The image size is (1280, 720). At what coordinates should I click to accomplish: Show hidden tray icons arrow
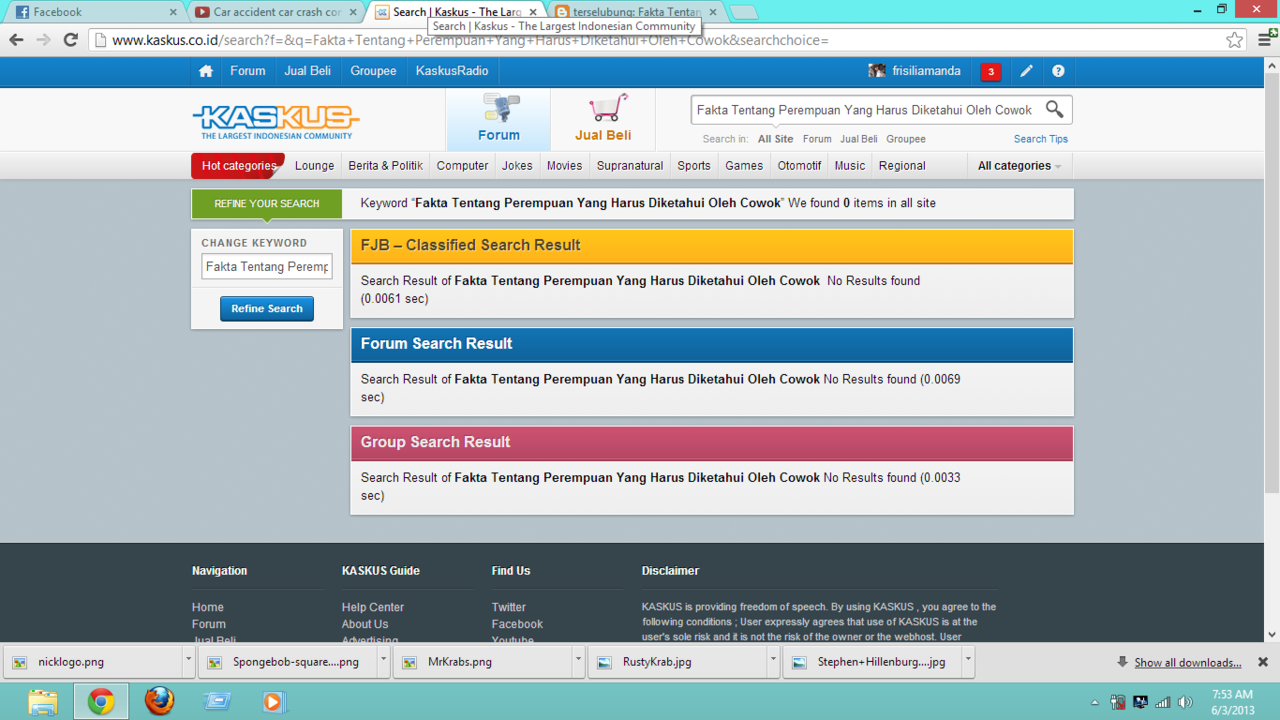click(1095, 702)
